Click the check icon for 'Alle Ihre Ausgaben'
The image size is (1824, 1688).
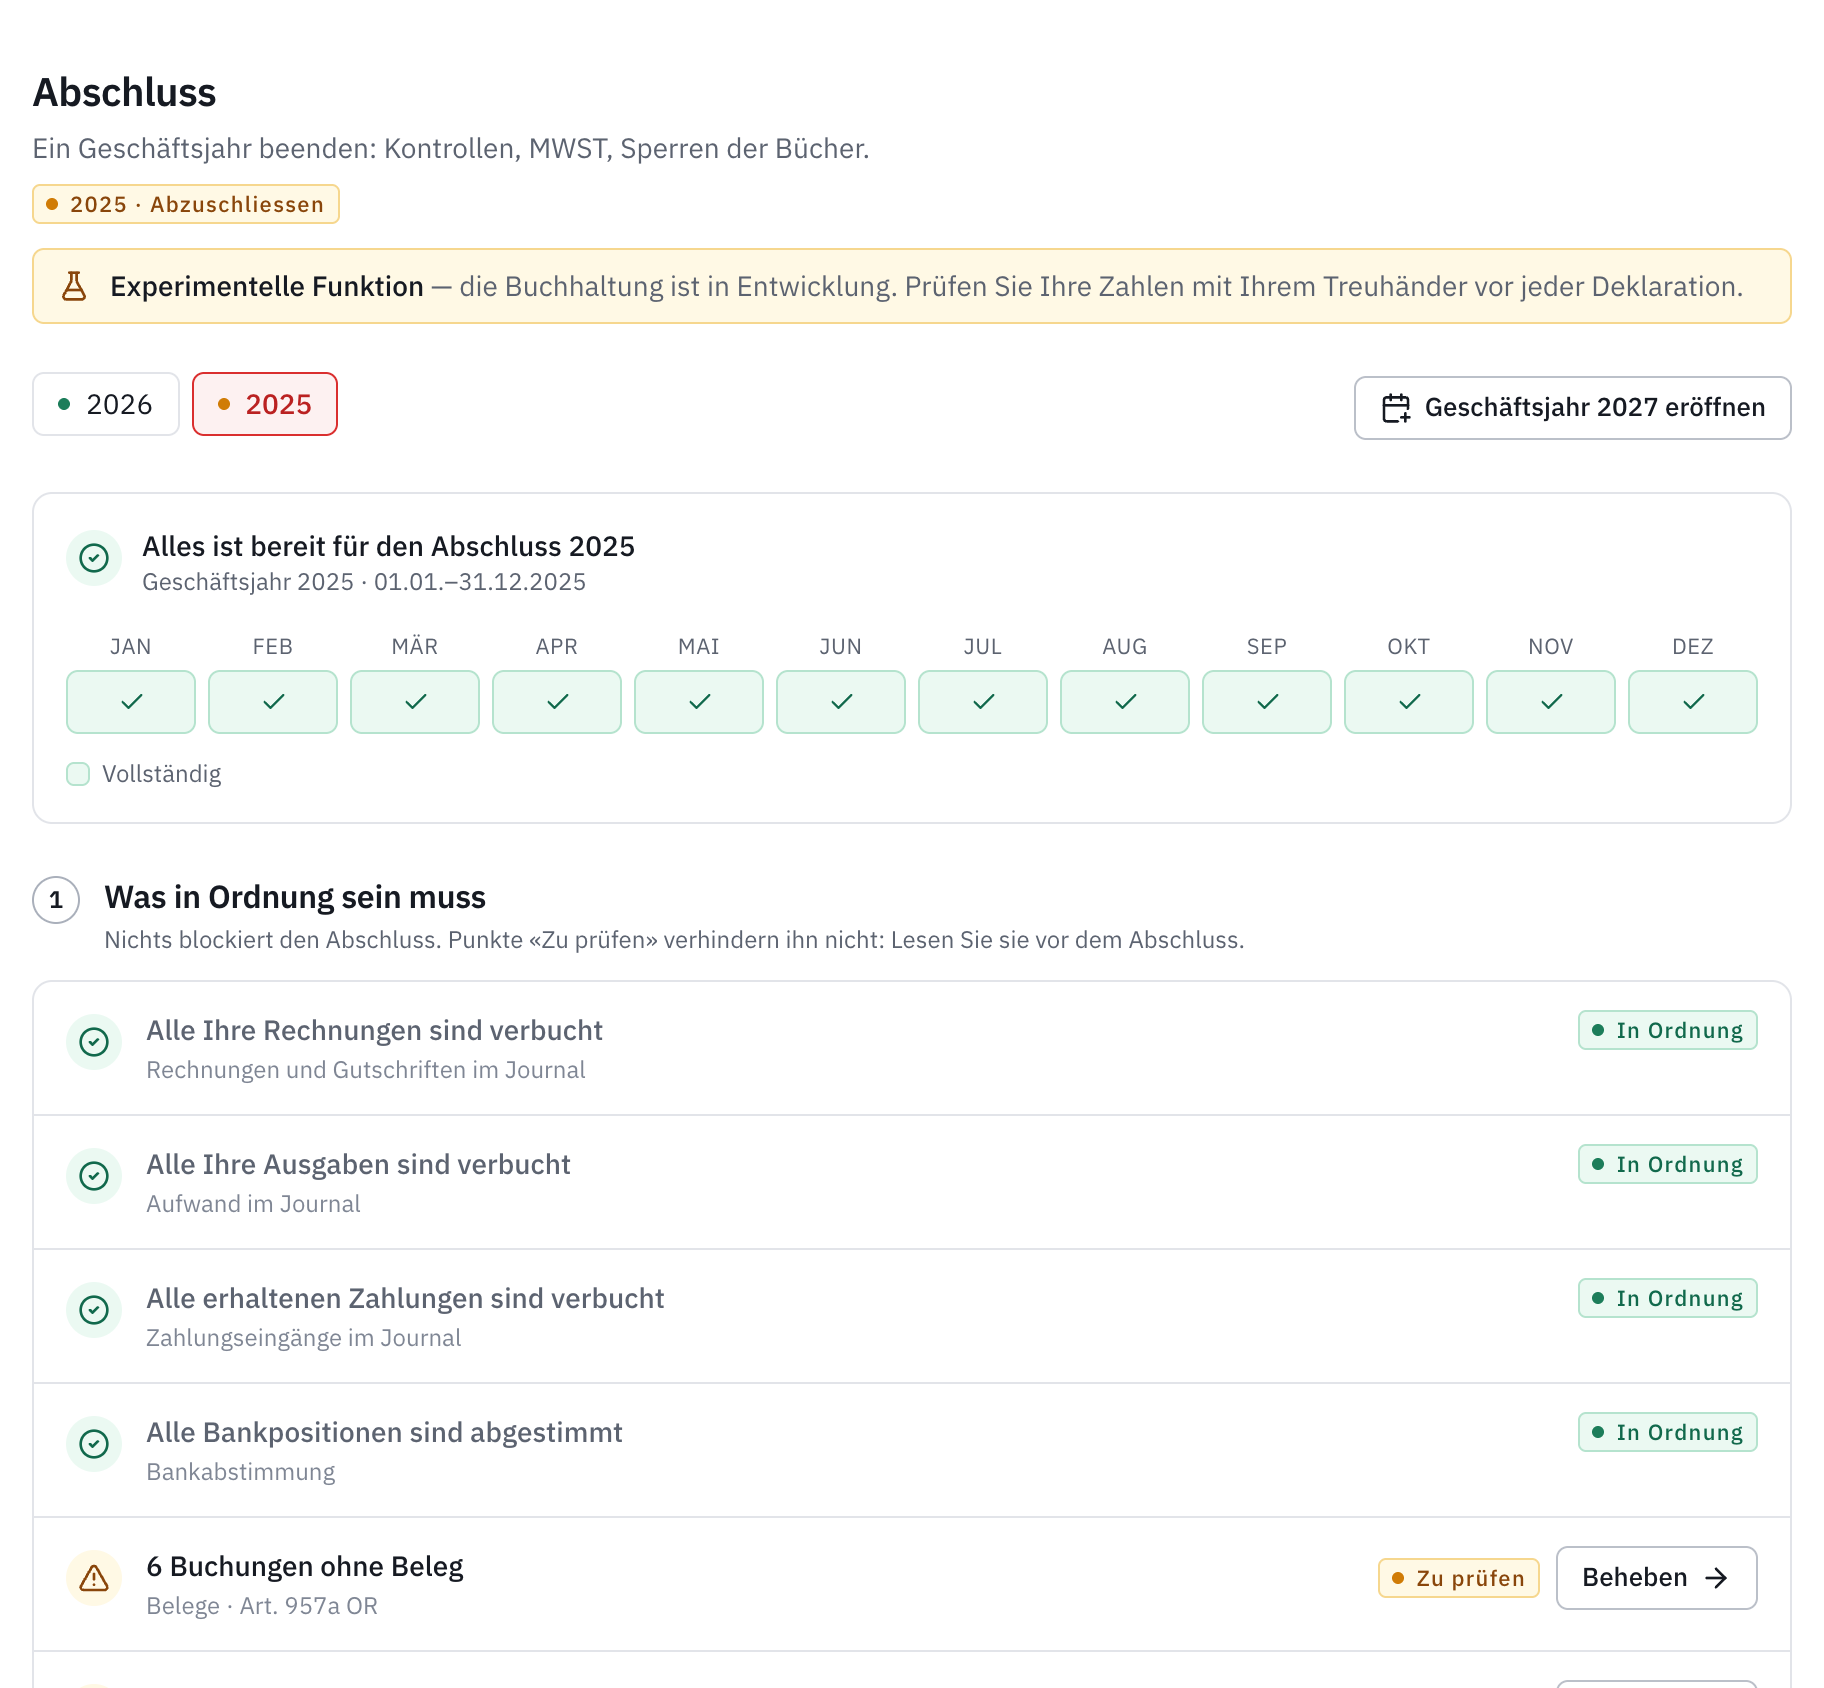click(94, 1176)
